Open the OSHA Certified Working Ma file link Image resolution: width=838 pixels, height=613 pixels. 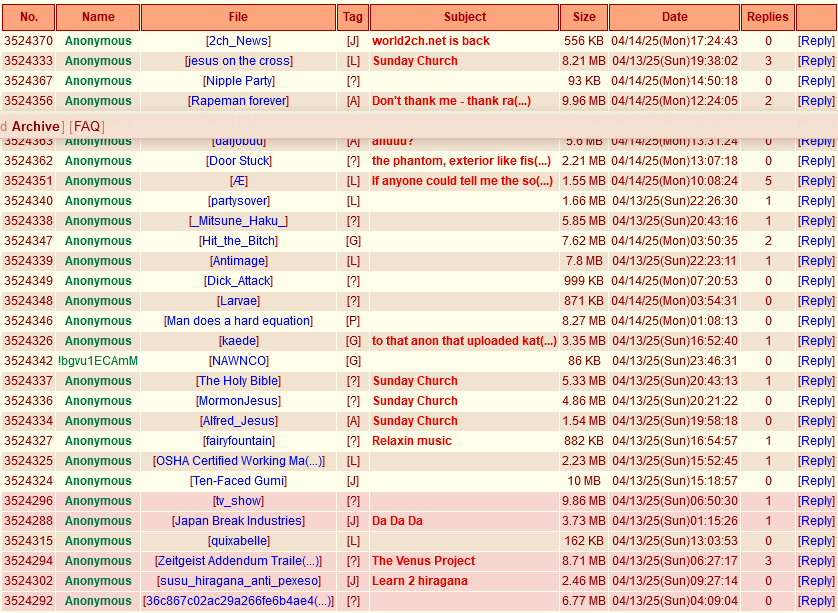pos(238,461)
